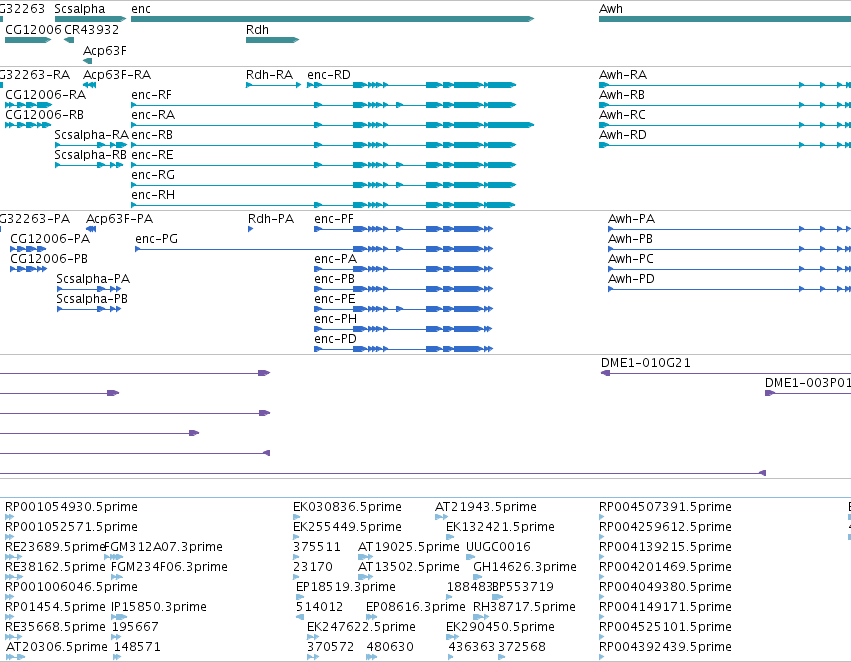
Task: Select the Acp63F gene label
Action: (x=105, y=51)
